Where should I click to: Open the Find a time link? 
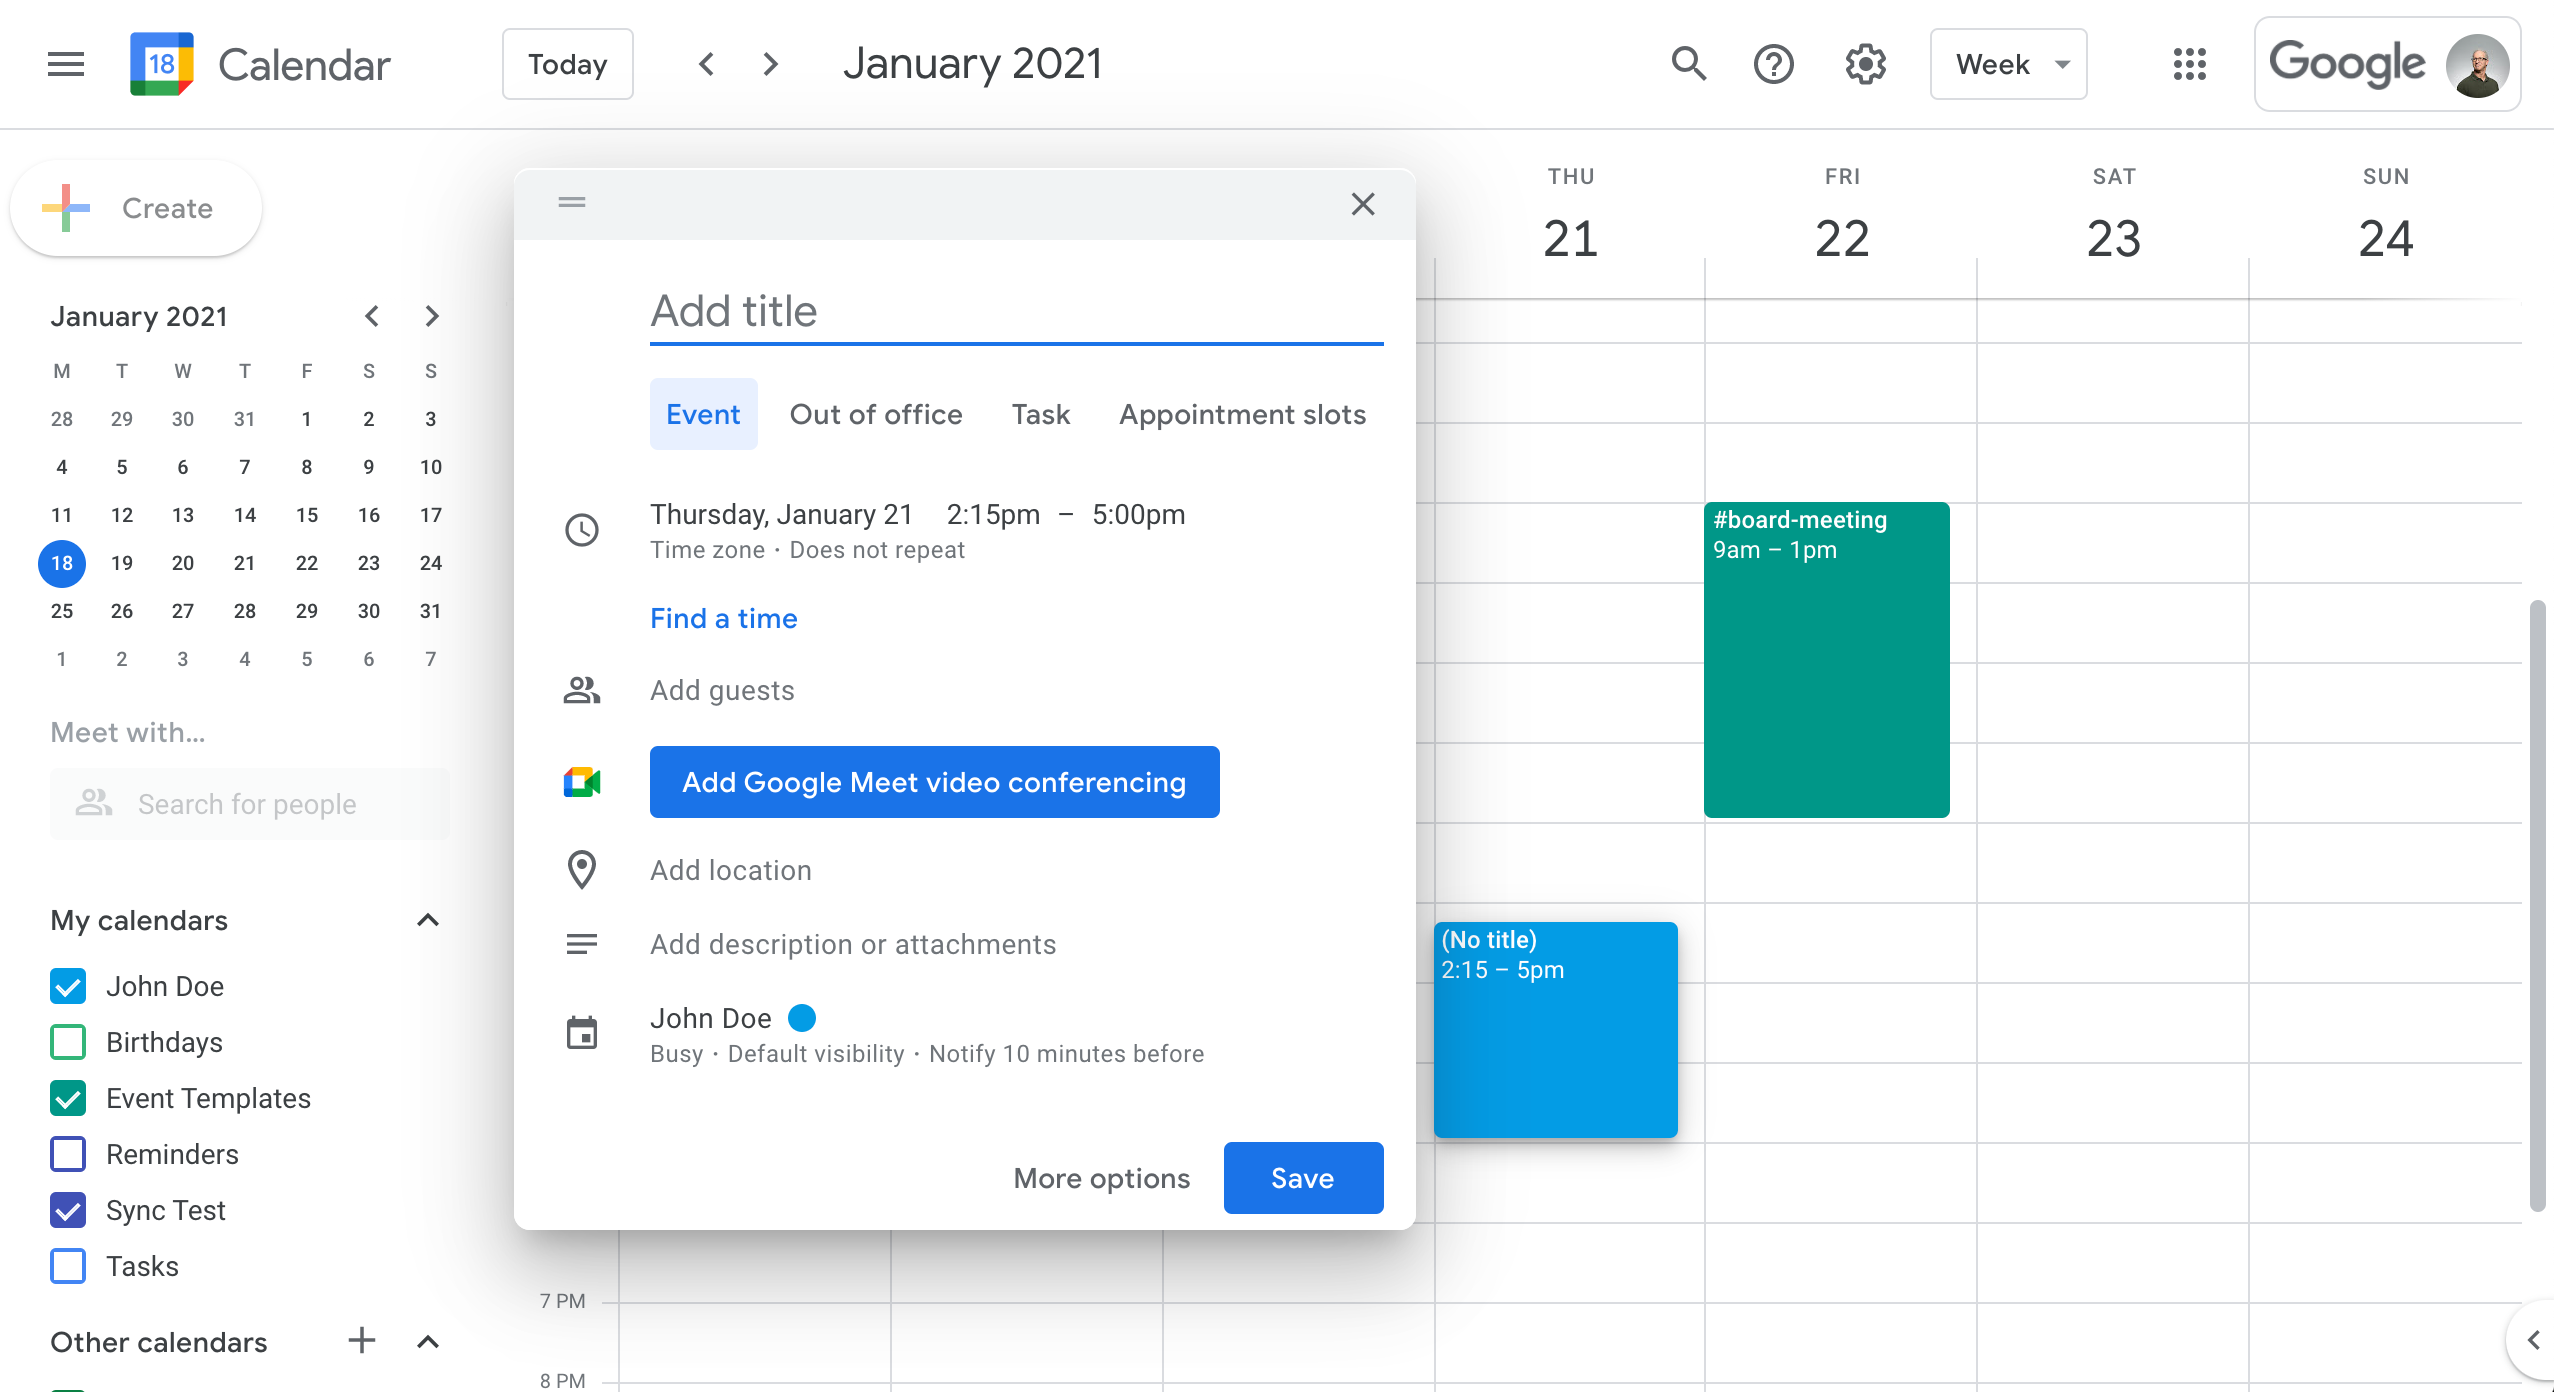click(x=723, y=618)
